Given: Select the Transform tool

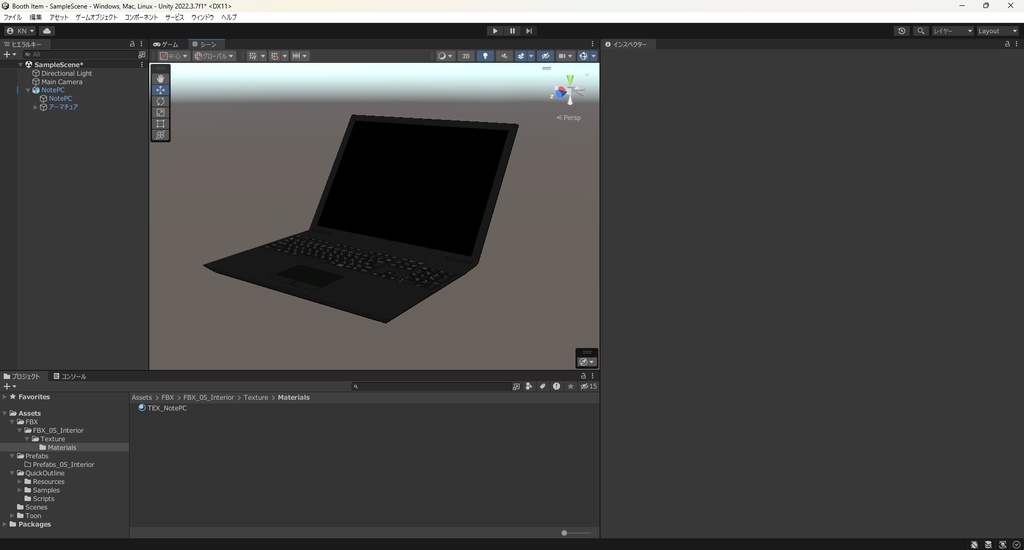Looking at the screenshot, I should point(160,135).
